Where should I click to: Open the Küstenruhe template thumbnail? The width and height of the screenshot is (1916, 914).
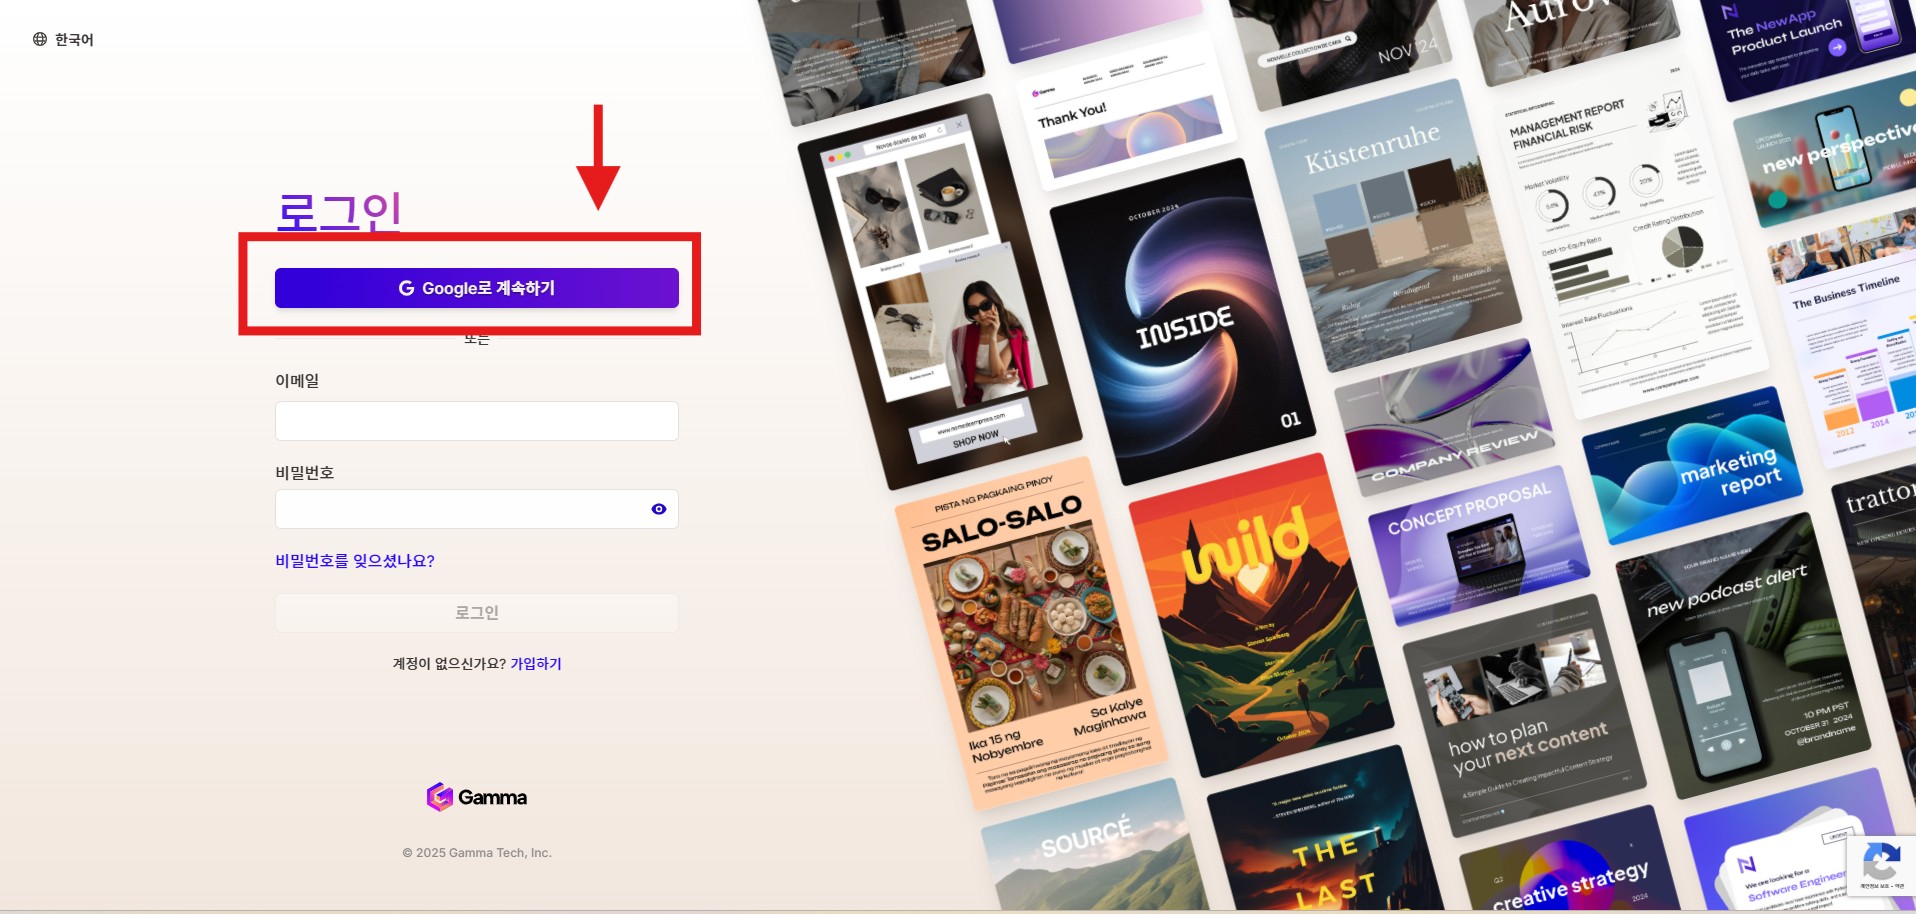point(1393,226)
